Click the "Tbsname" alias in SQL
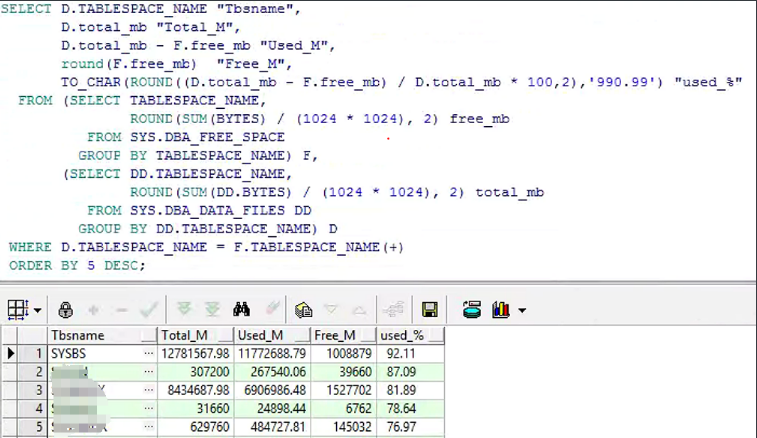The height and width of the screenshot is (438, 757). (x=255, y=9)
